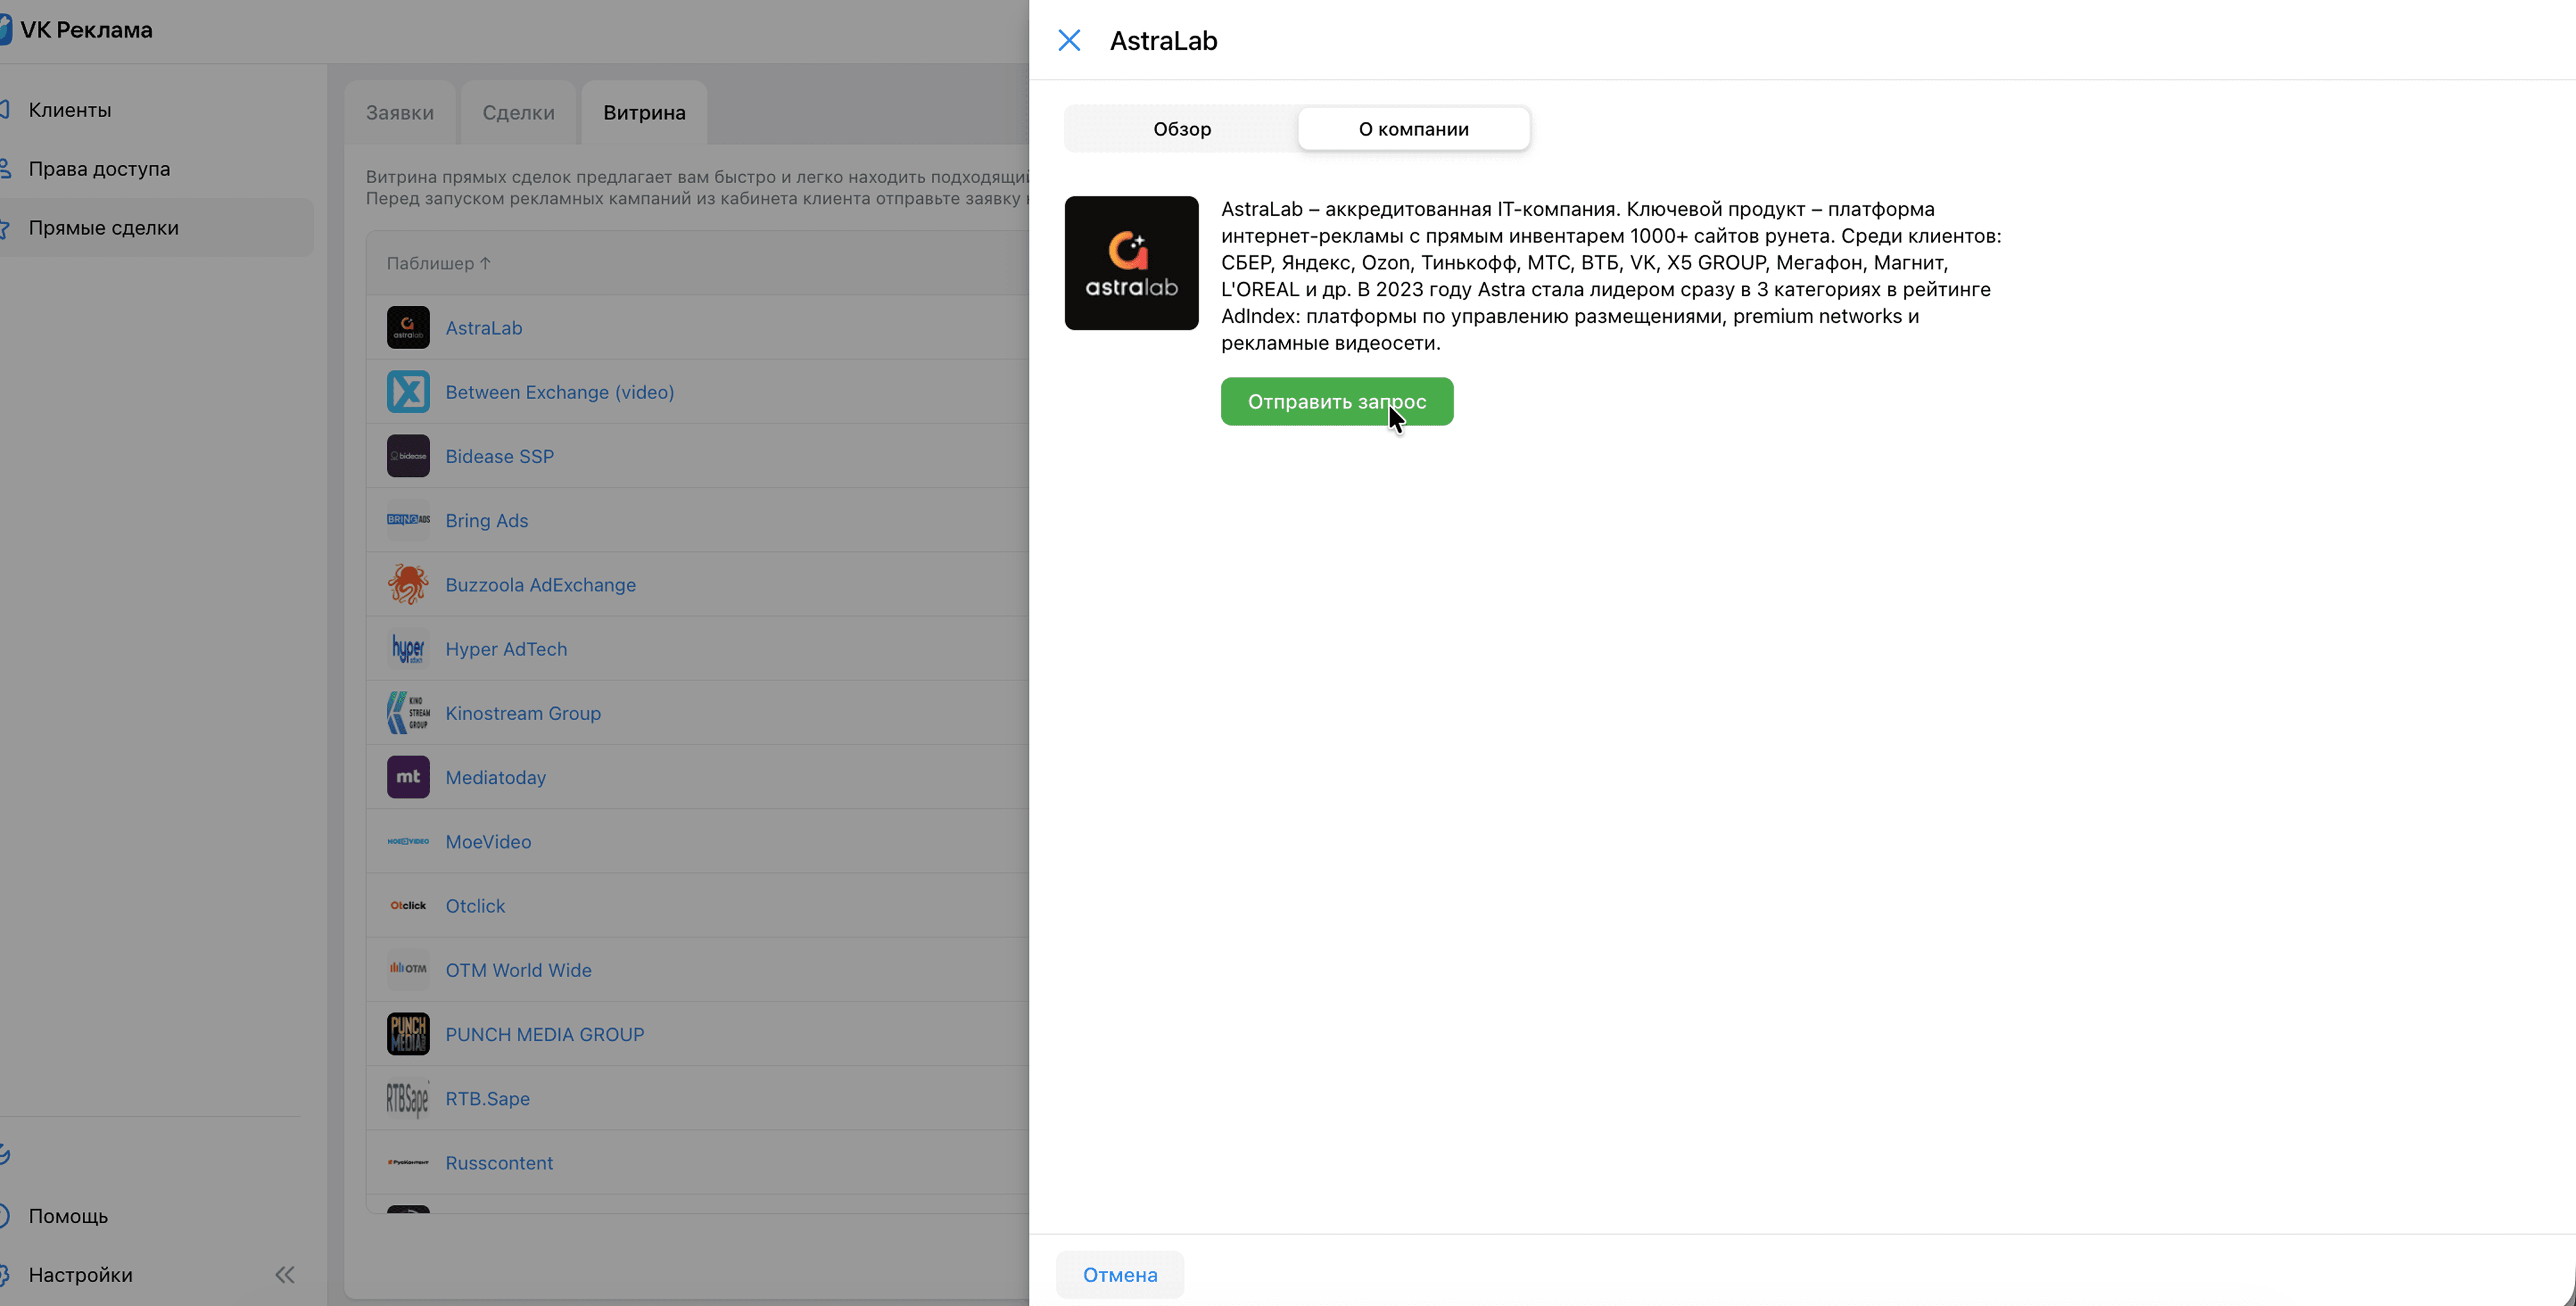Open Настройки in the sidebar
The height and width of the screenshot is (1306, 2576).
pos(80,1275)
